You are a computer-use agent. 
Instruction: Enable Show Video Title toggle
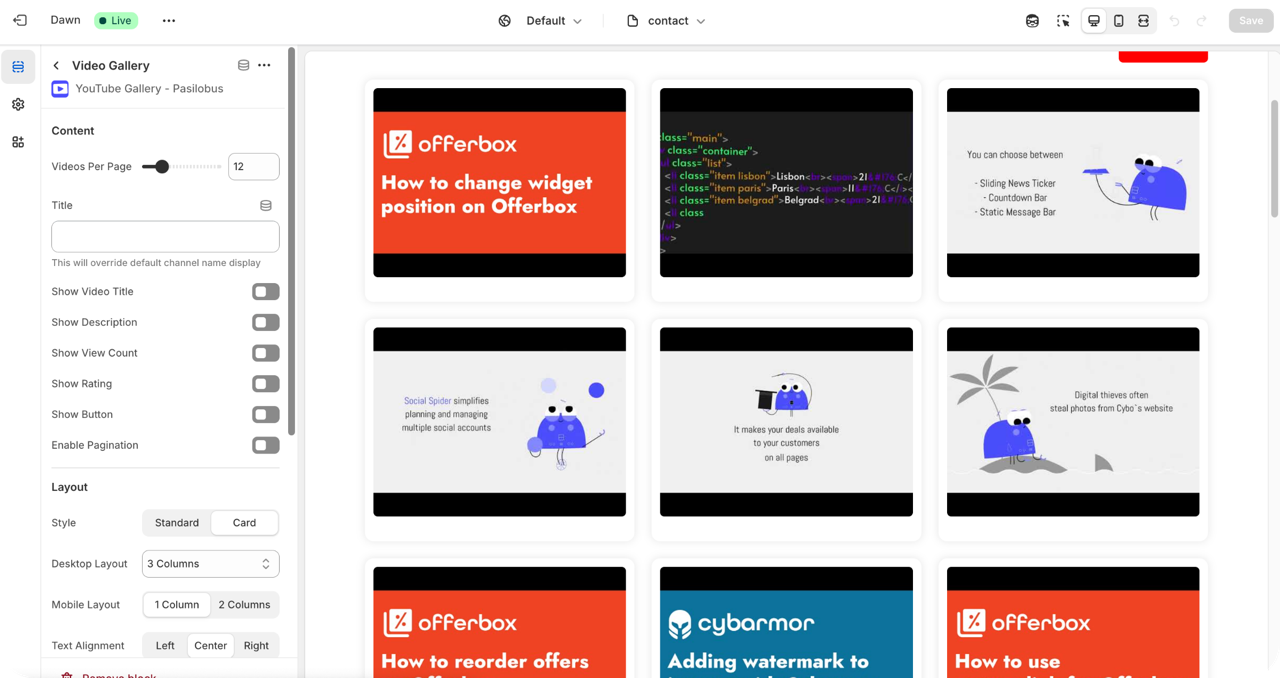pos(265,292)
